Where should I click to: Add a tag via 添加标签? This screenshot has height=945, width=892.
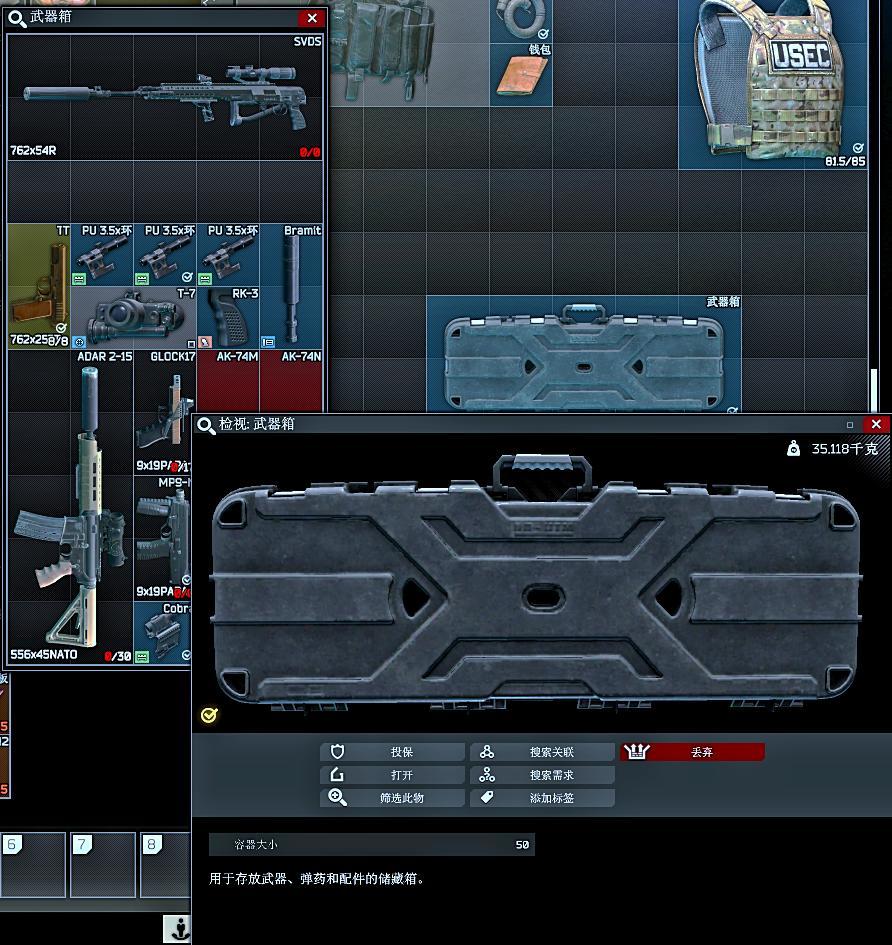(542, 798)
